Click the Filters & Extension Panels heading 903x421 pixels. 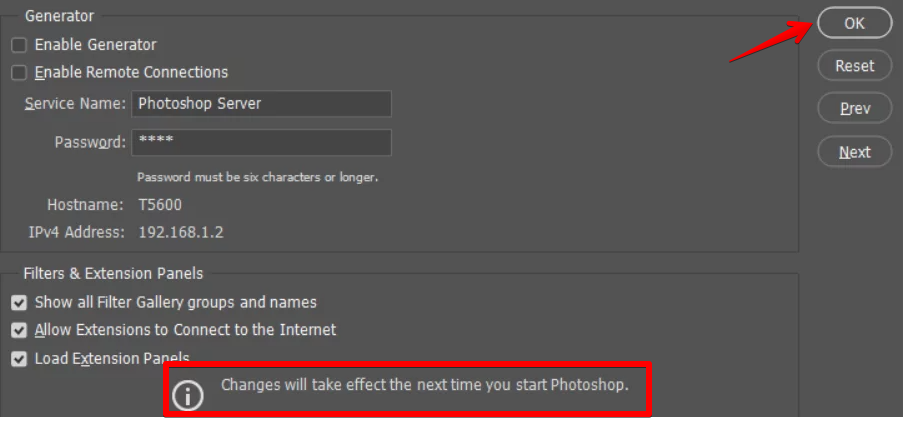(113, 273)
